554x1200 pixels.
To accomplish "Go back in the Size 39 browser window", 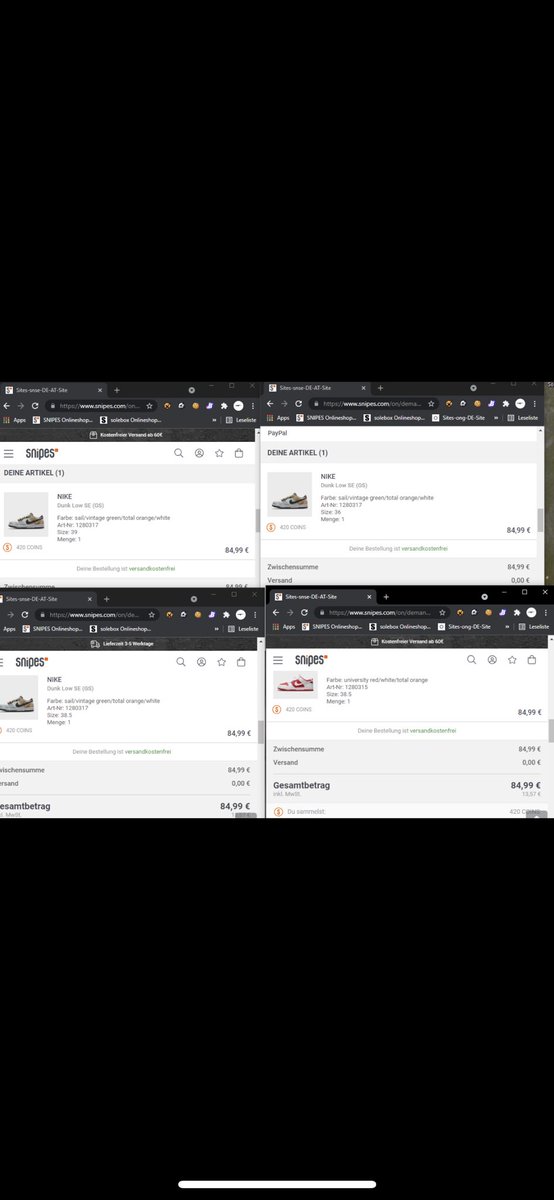I will [7, 406].
